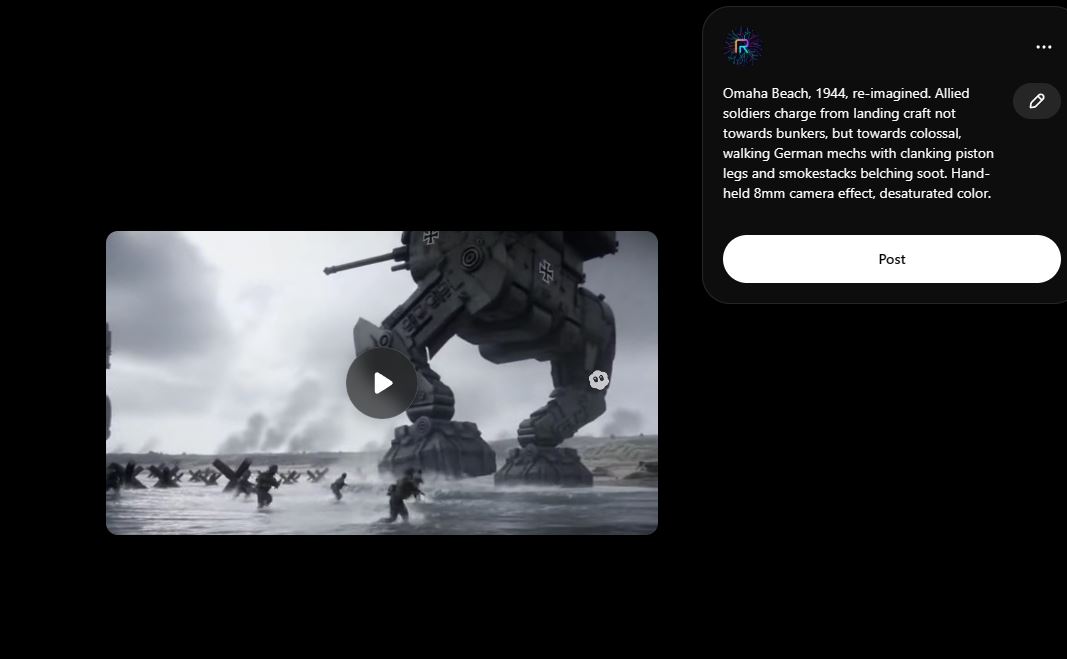Open the colorful R profile avatar
Image resolution: width=1067 pixels, height=659 pixels.
click(742, 47)
